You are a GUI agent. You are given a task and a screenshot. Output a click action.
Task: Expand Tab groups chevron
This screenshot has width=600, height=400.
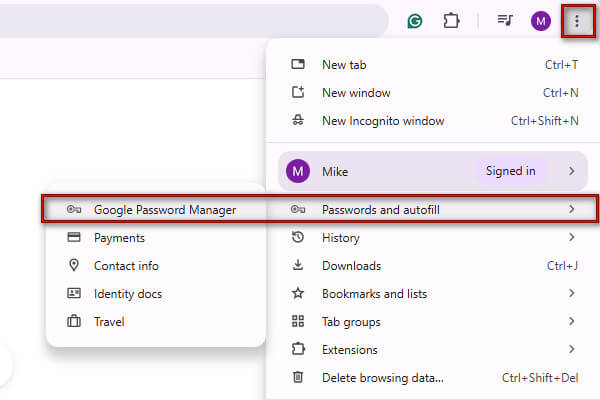pos(571,321)
